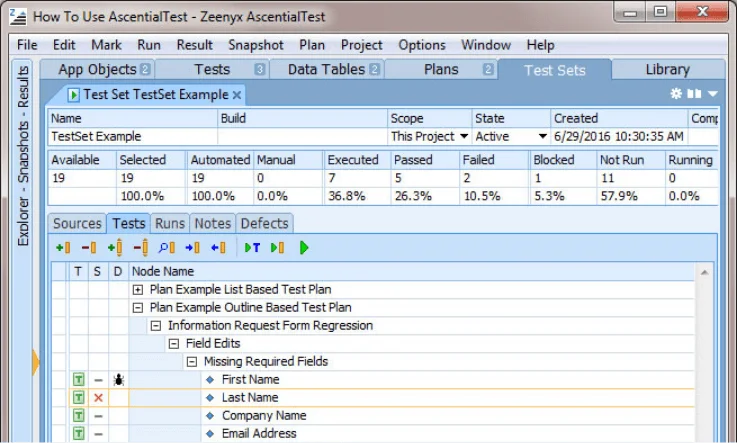The width and height of the screenshot is (737, 443).
Task: Click the green plus add-item toolbar icon
Action: (63, 248)
